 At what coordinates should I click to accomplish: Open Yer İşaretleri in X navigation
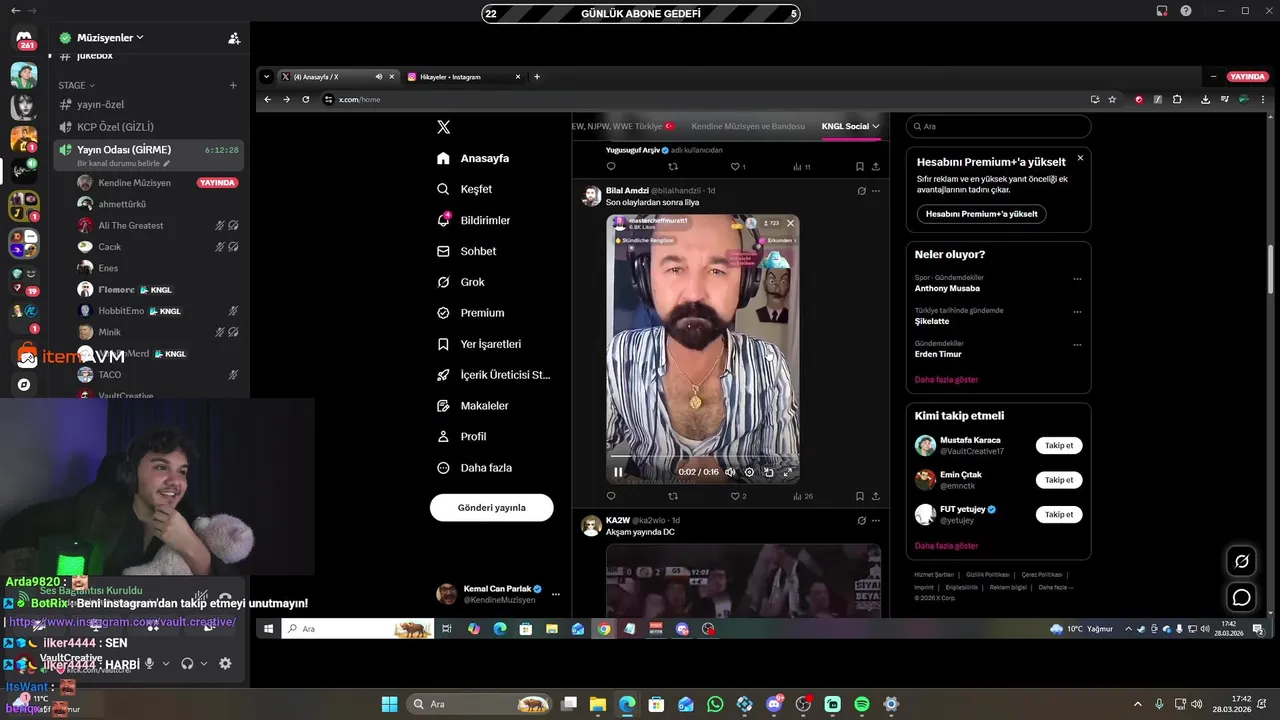(479, 344)
